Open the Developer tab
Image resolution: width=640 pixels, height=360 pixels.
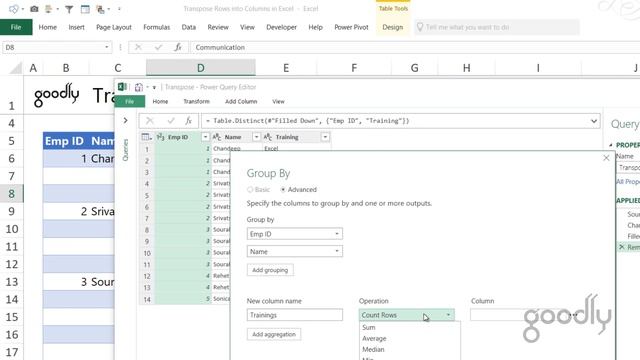click(x=281, y=27)
